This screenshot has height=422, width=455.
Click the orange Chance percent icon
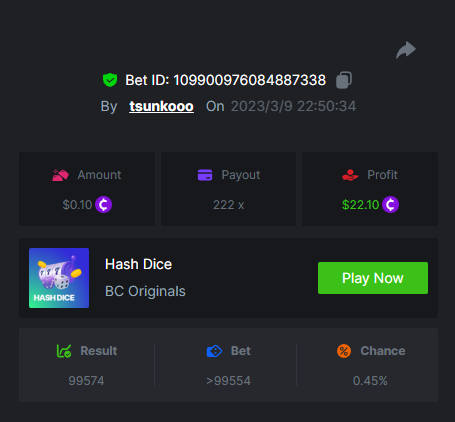[x=344, y=351]
